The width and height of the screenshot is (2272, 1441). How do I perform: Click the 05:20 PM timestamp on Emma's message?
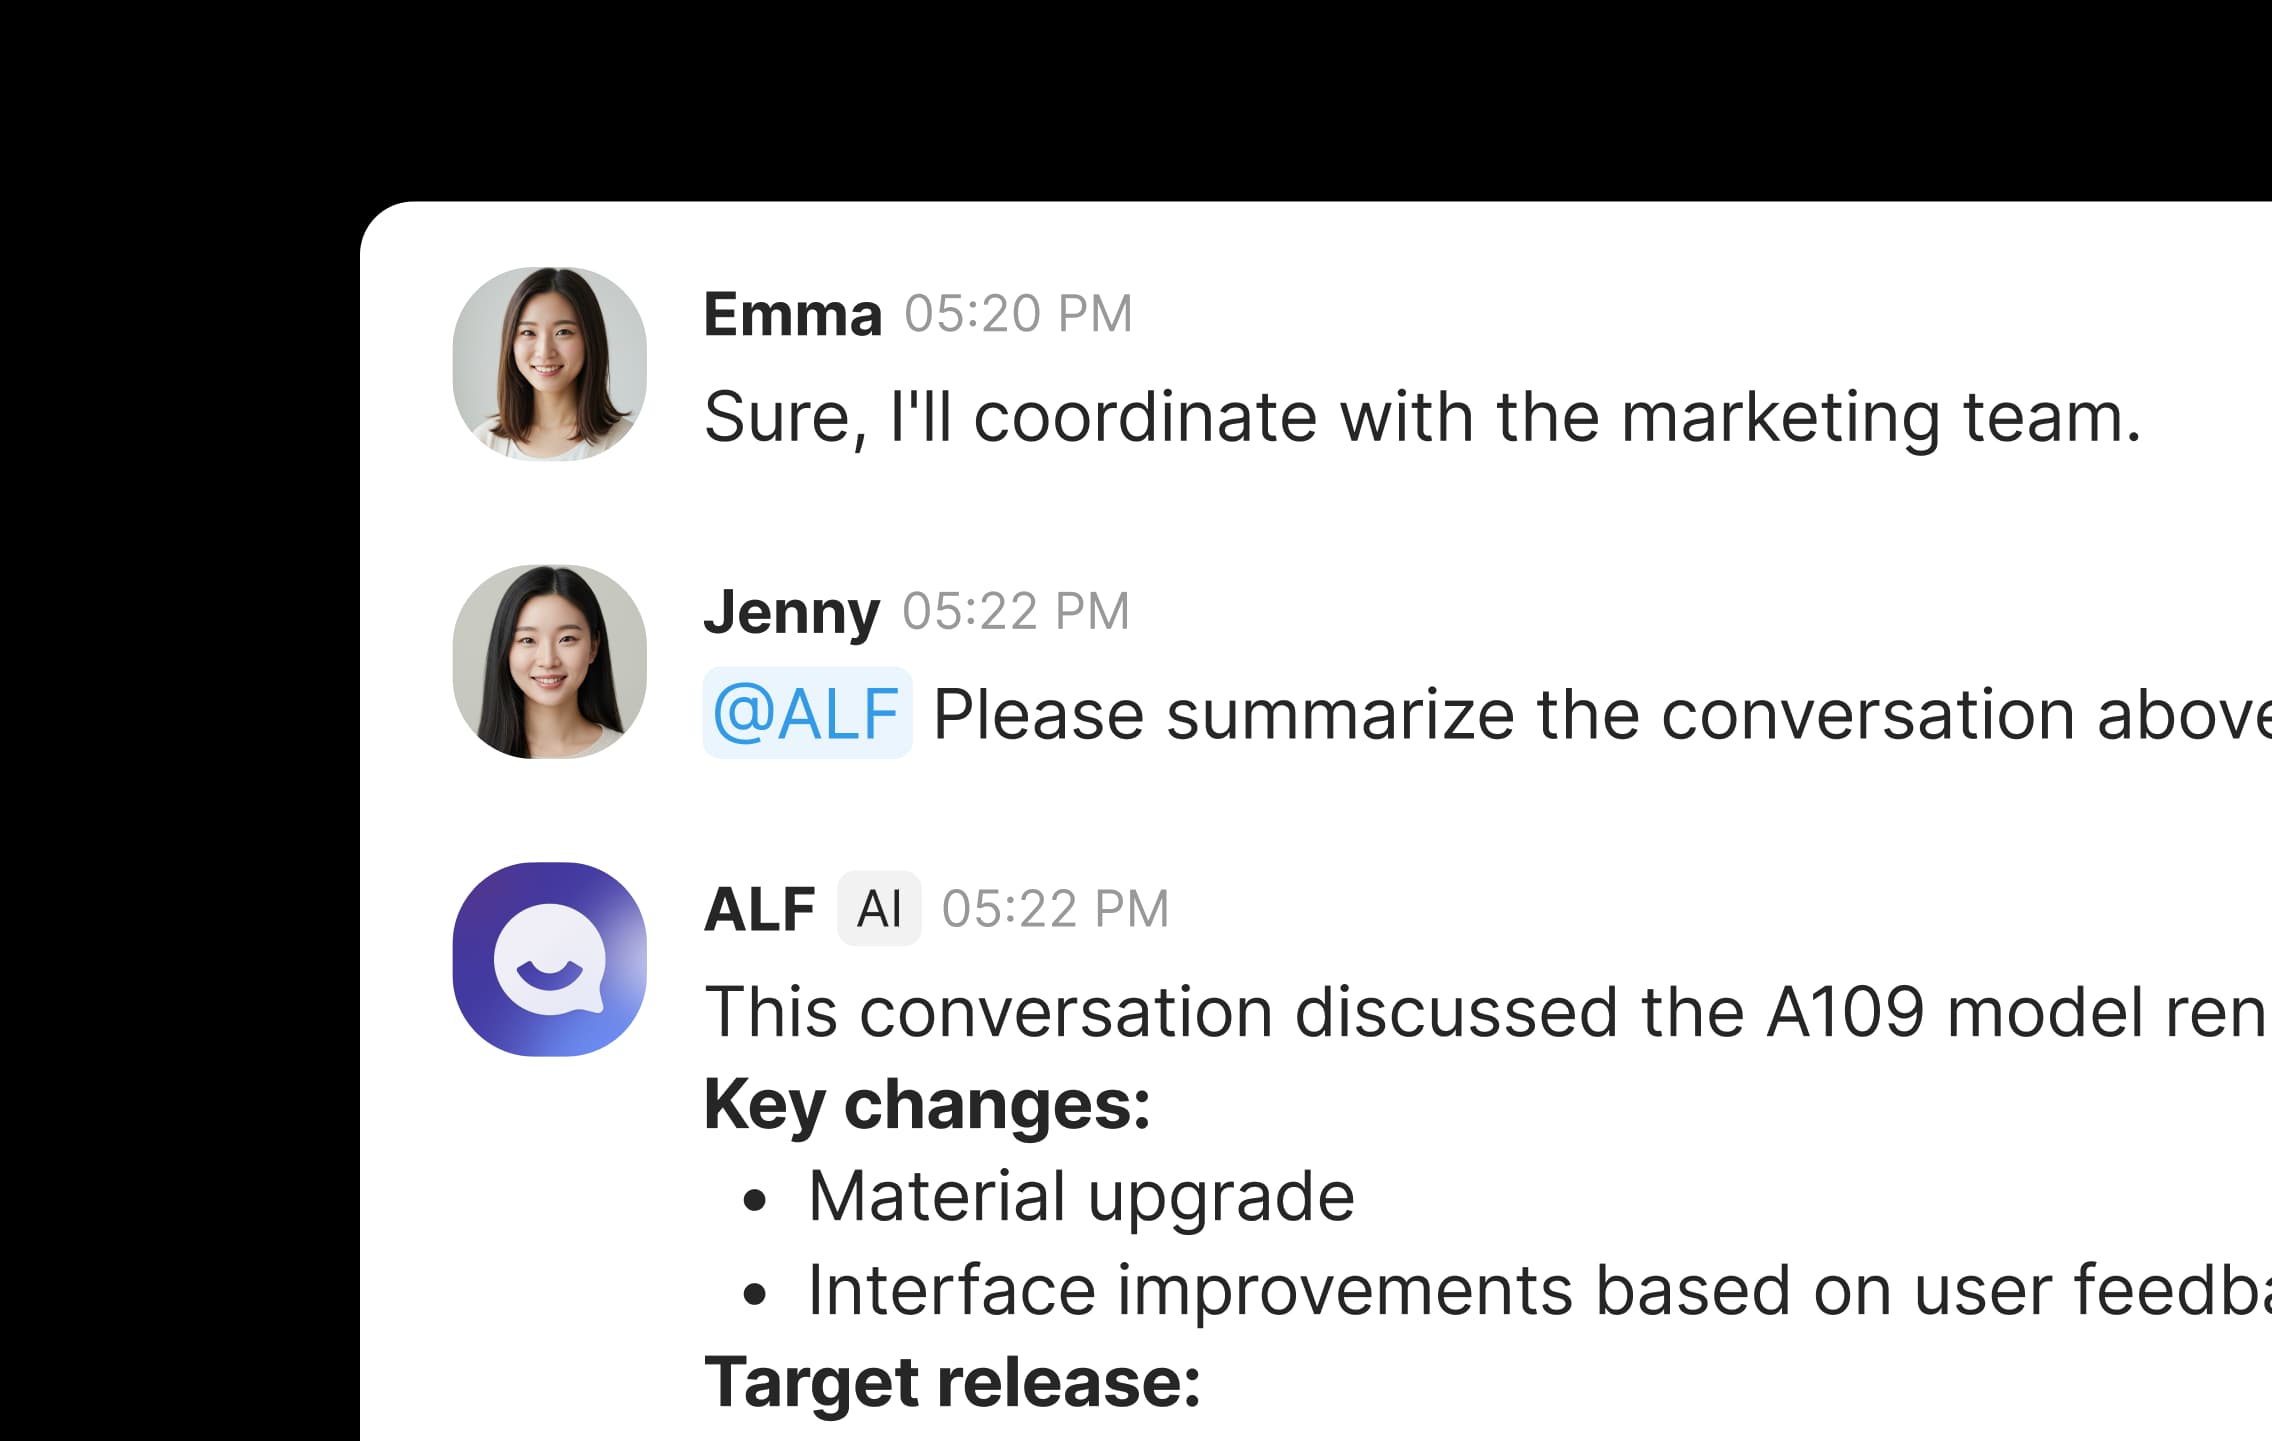tap(1018, 314)
